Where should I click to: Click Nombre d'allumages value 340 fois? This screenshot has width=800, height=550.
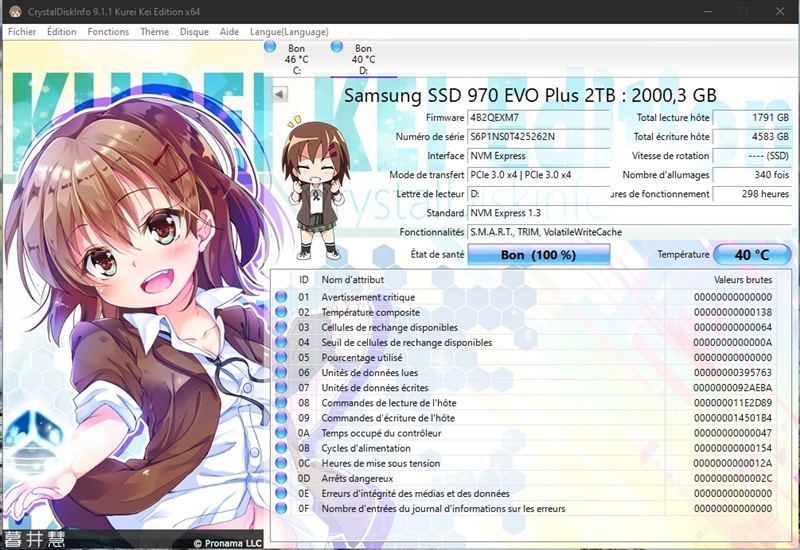click(x=752, y=174)
